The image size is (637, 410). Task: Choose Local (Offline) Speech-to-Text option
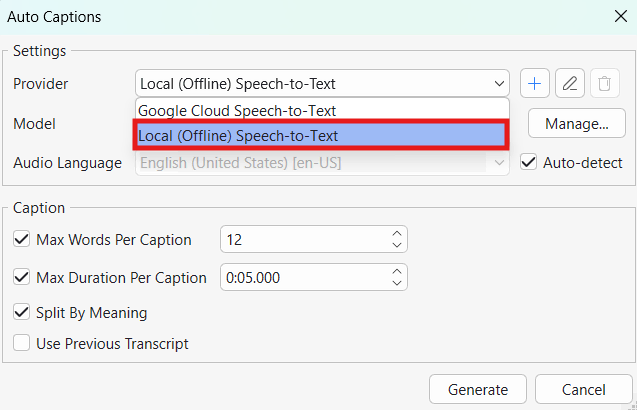coord(322,135)
